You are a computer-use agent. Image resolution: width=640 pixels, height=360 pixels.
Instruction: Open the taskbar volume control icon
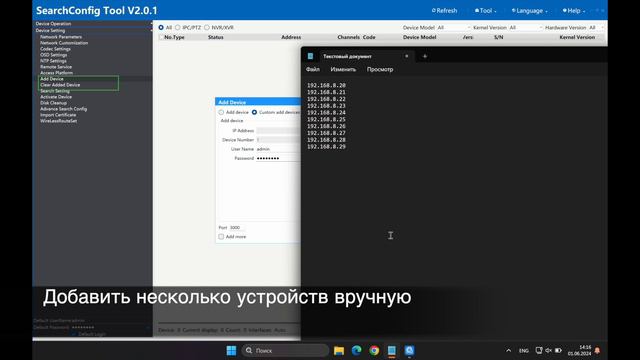[x=549, y=351]
